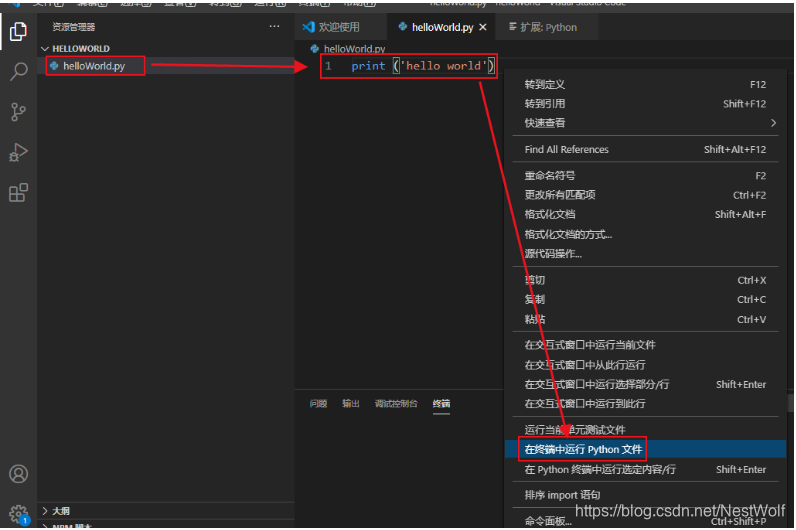
Task: Open the Accounts icon in activity bar
Action: point(18,474)
